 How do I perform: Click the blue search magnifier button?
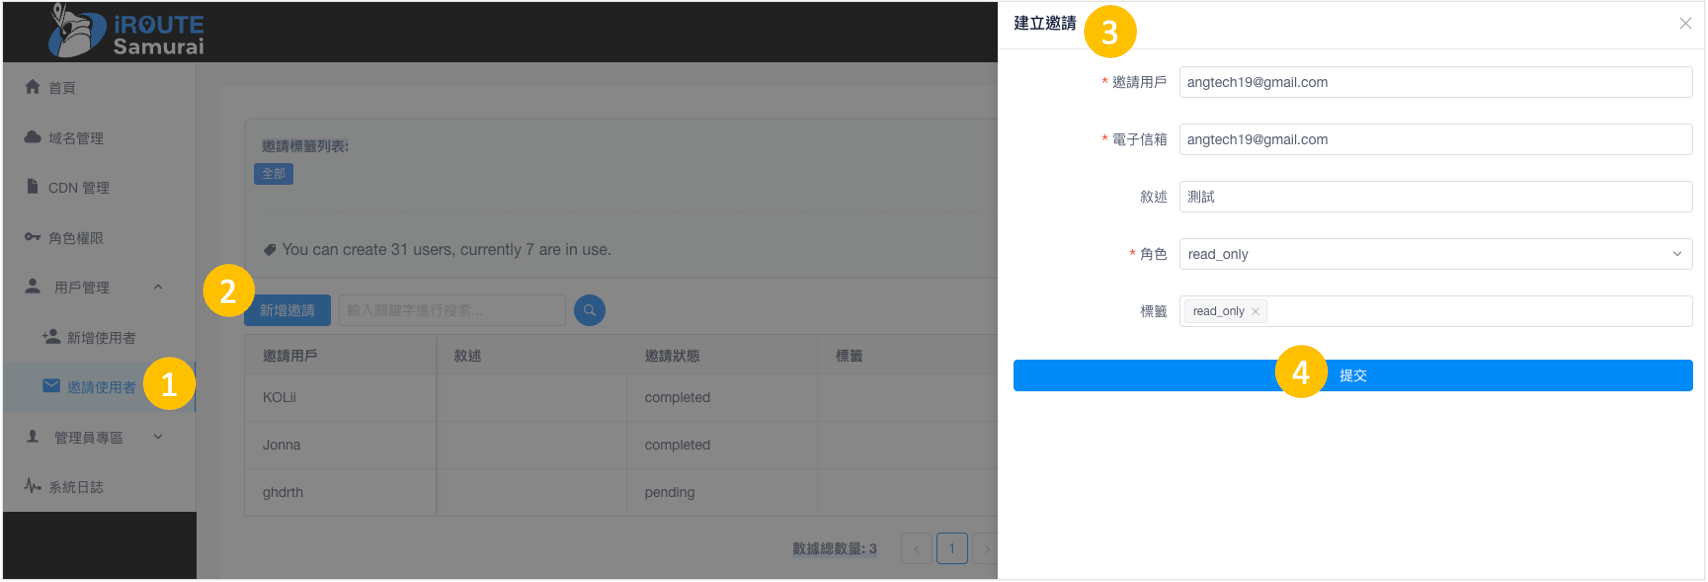589,310
